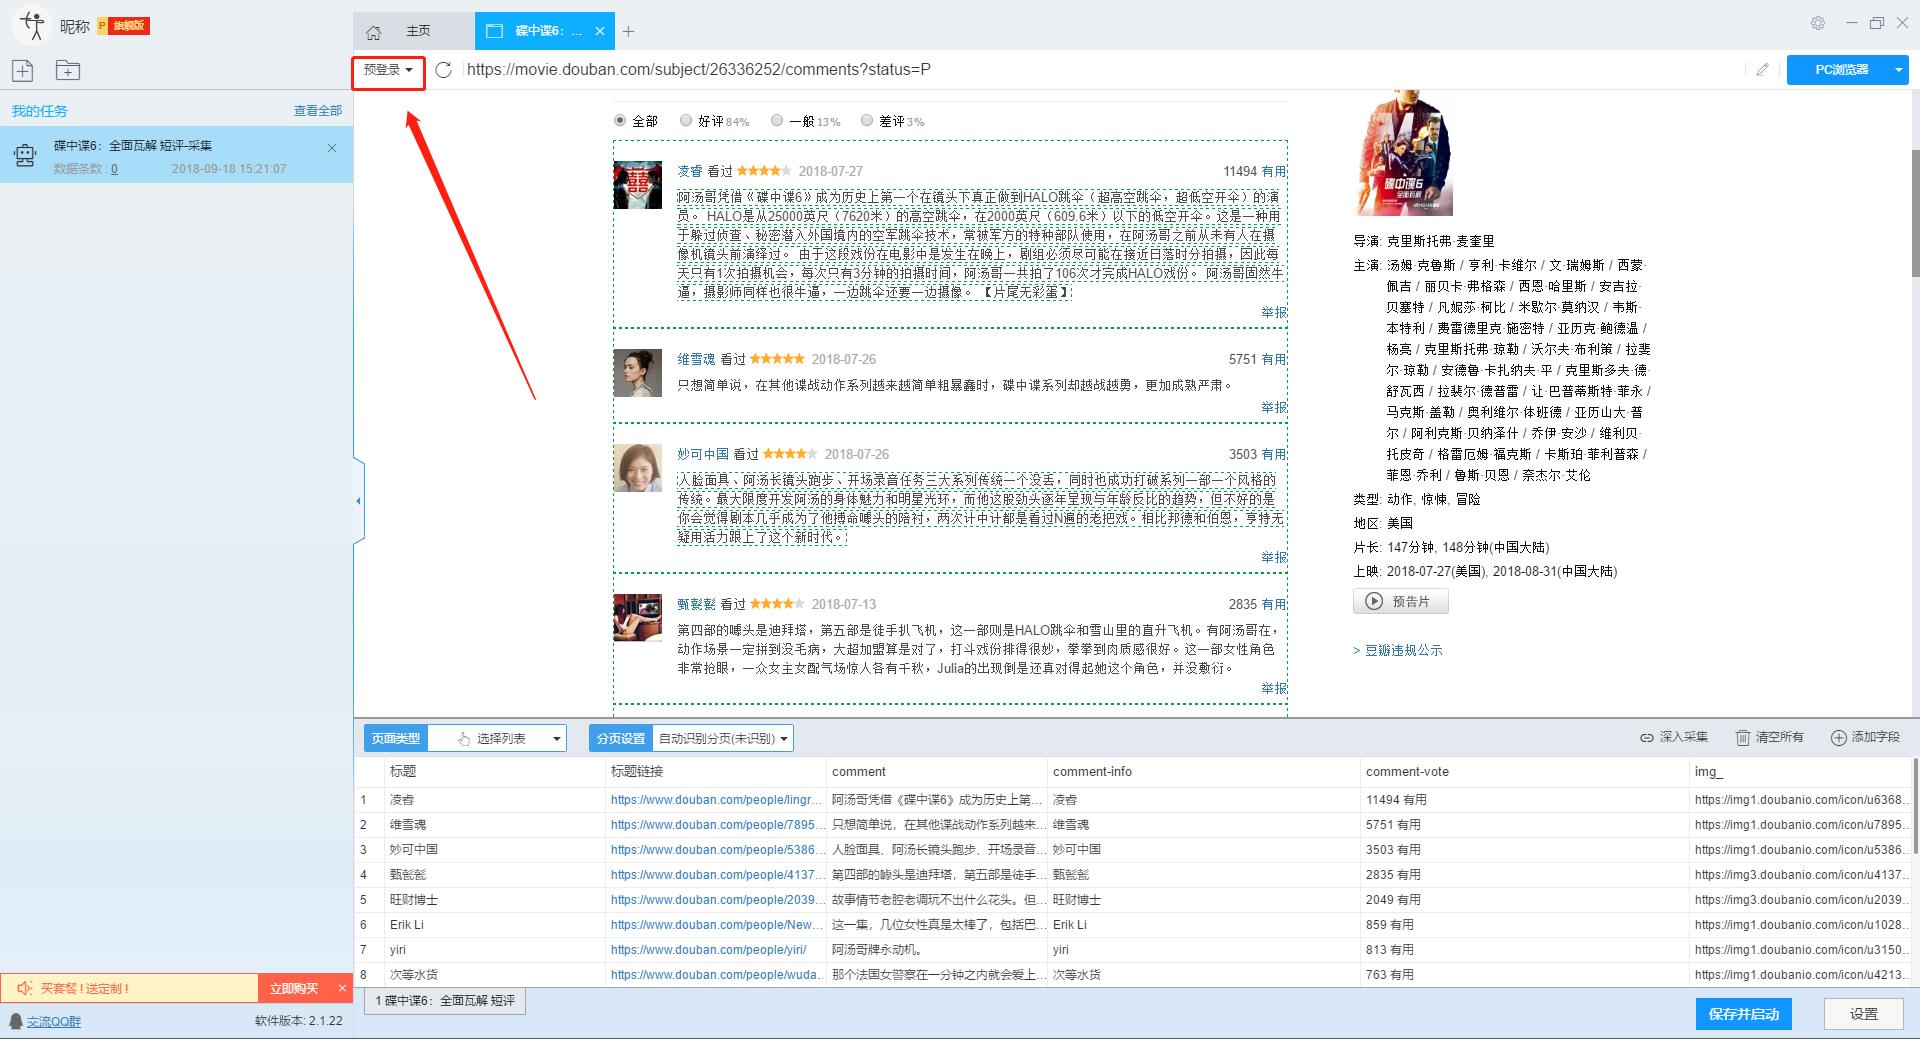Open the settings gear in title bar
Viewport: 1920px width, 1039px height.
click(x=1818, y=23)
